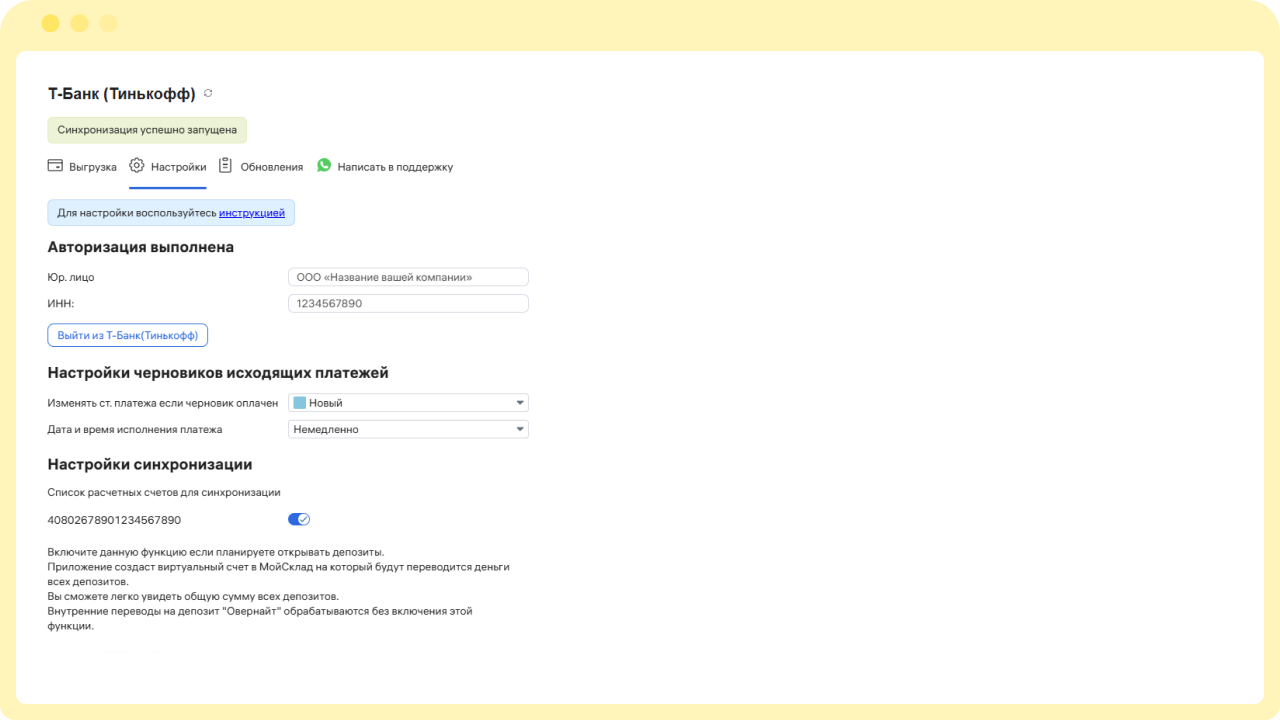Click the ИНН input field

pyautogui.click(x=408, y=303)
